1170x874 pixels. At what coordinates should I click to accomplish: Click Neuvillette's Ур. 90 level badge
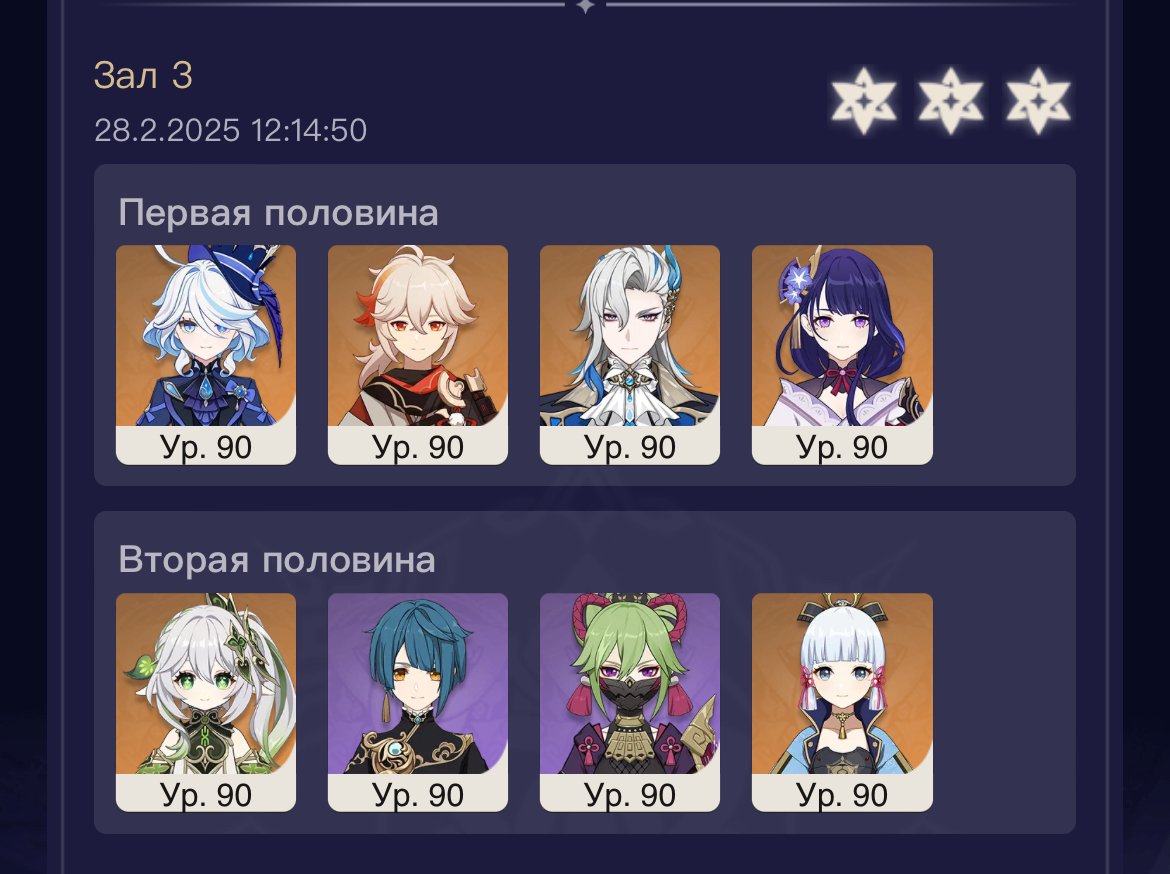[x=630, y=446]
